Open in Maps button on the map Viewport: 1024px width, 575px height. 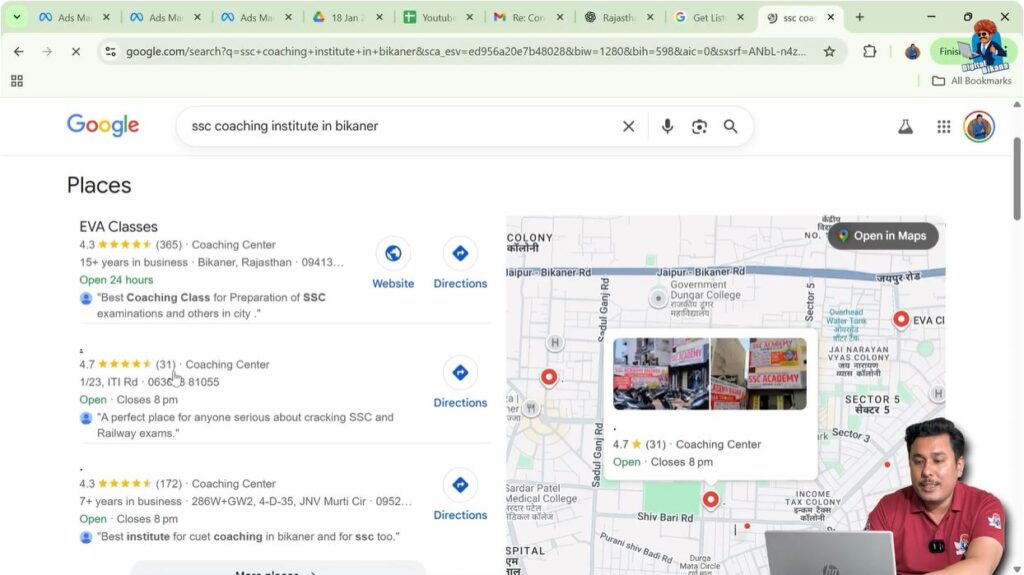coord(883,236)
